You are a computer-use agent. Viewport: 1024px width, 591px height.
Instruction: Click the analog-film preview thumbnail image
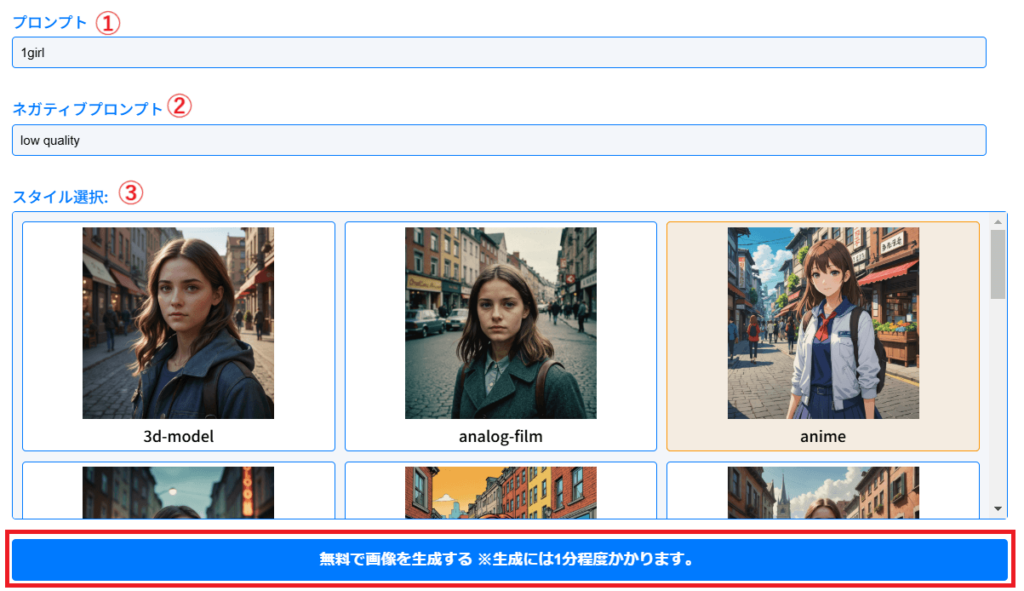point(501,323)
